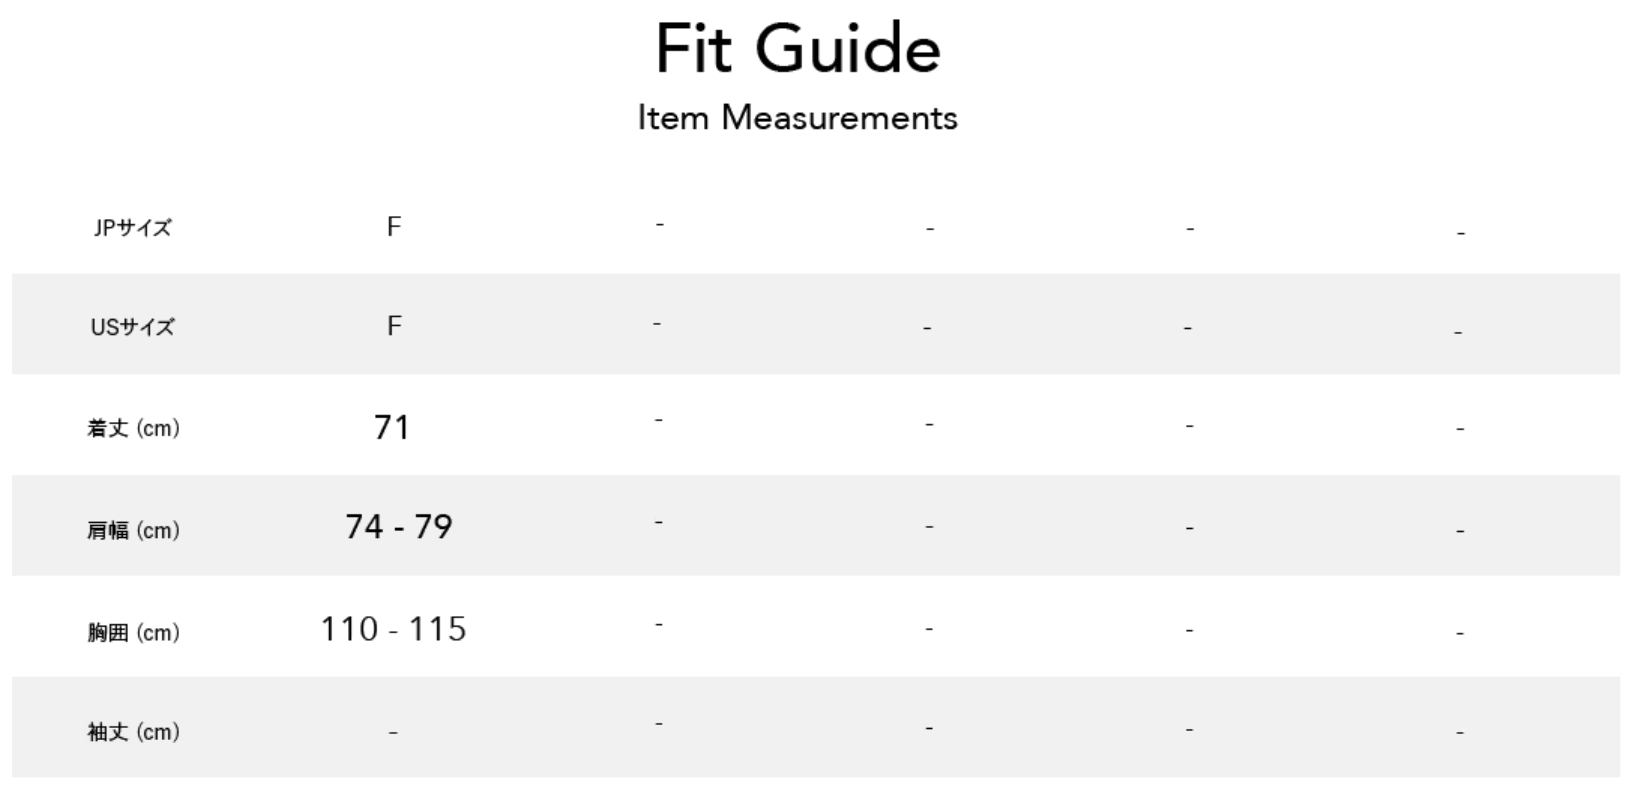Image resolution: width=1628 pixels, height=790 pixels.
Task: Click the F value in JPサイズ row
Action: (394, 227)
